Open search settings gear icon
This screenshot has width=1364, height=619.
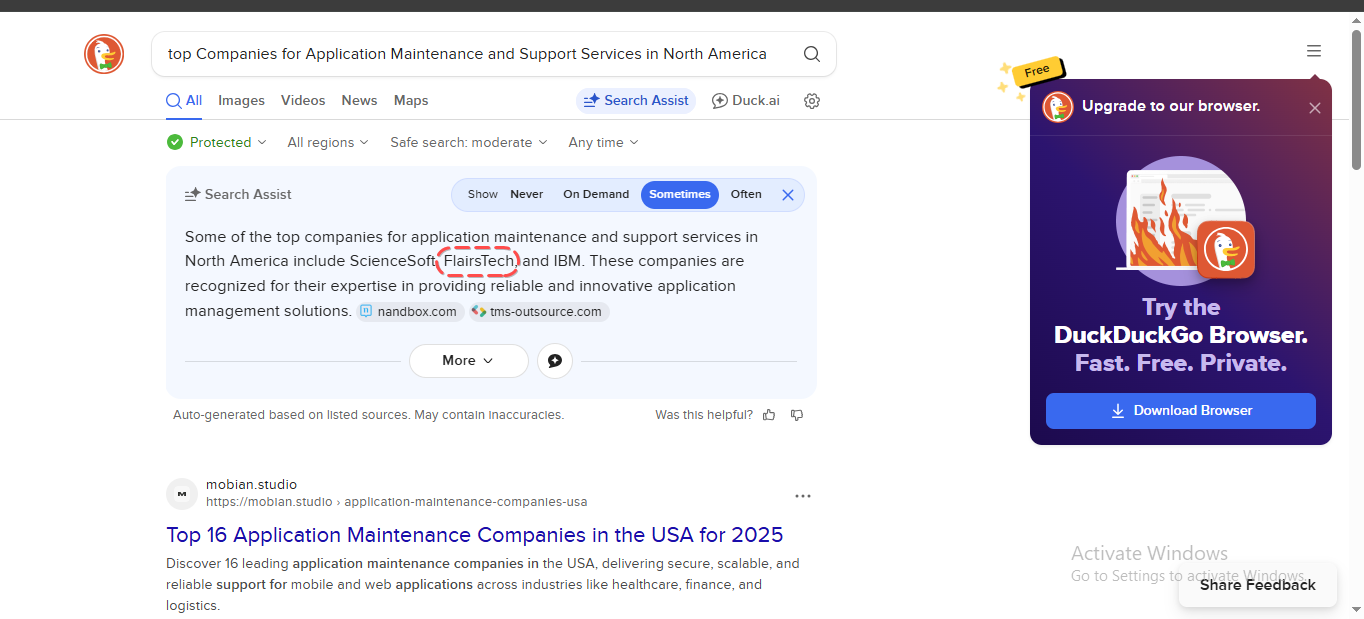[x=812, y=101]
